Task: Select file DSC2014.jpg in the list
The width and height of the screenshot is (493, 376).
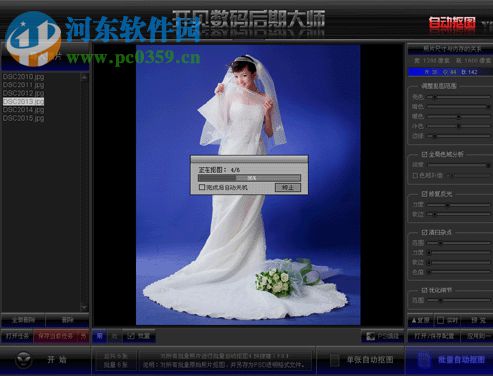Action: (23, 110)
